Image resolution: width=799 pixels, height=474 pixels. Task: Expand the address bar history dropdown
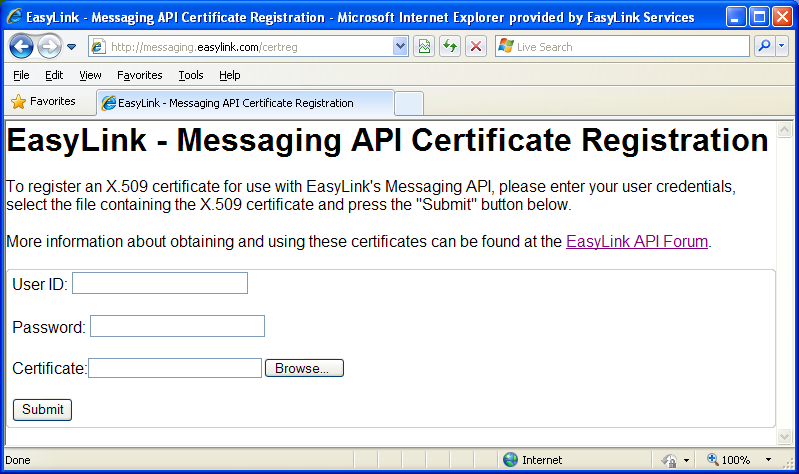click(x=400, y=46)
